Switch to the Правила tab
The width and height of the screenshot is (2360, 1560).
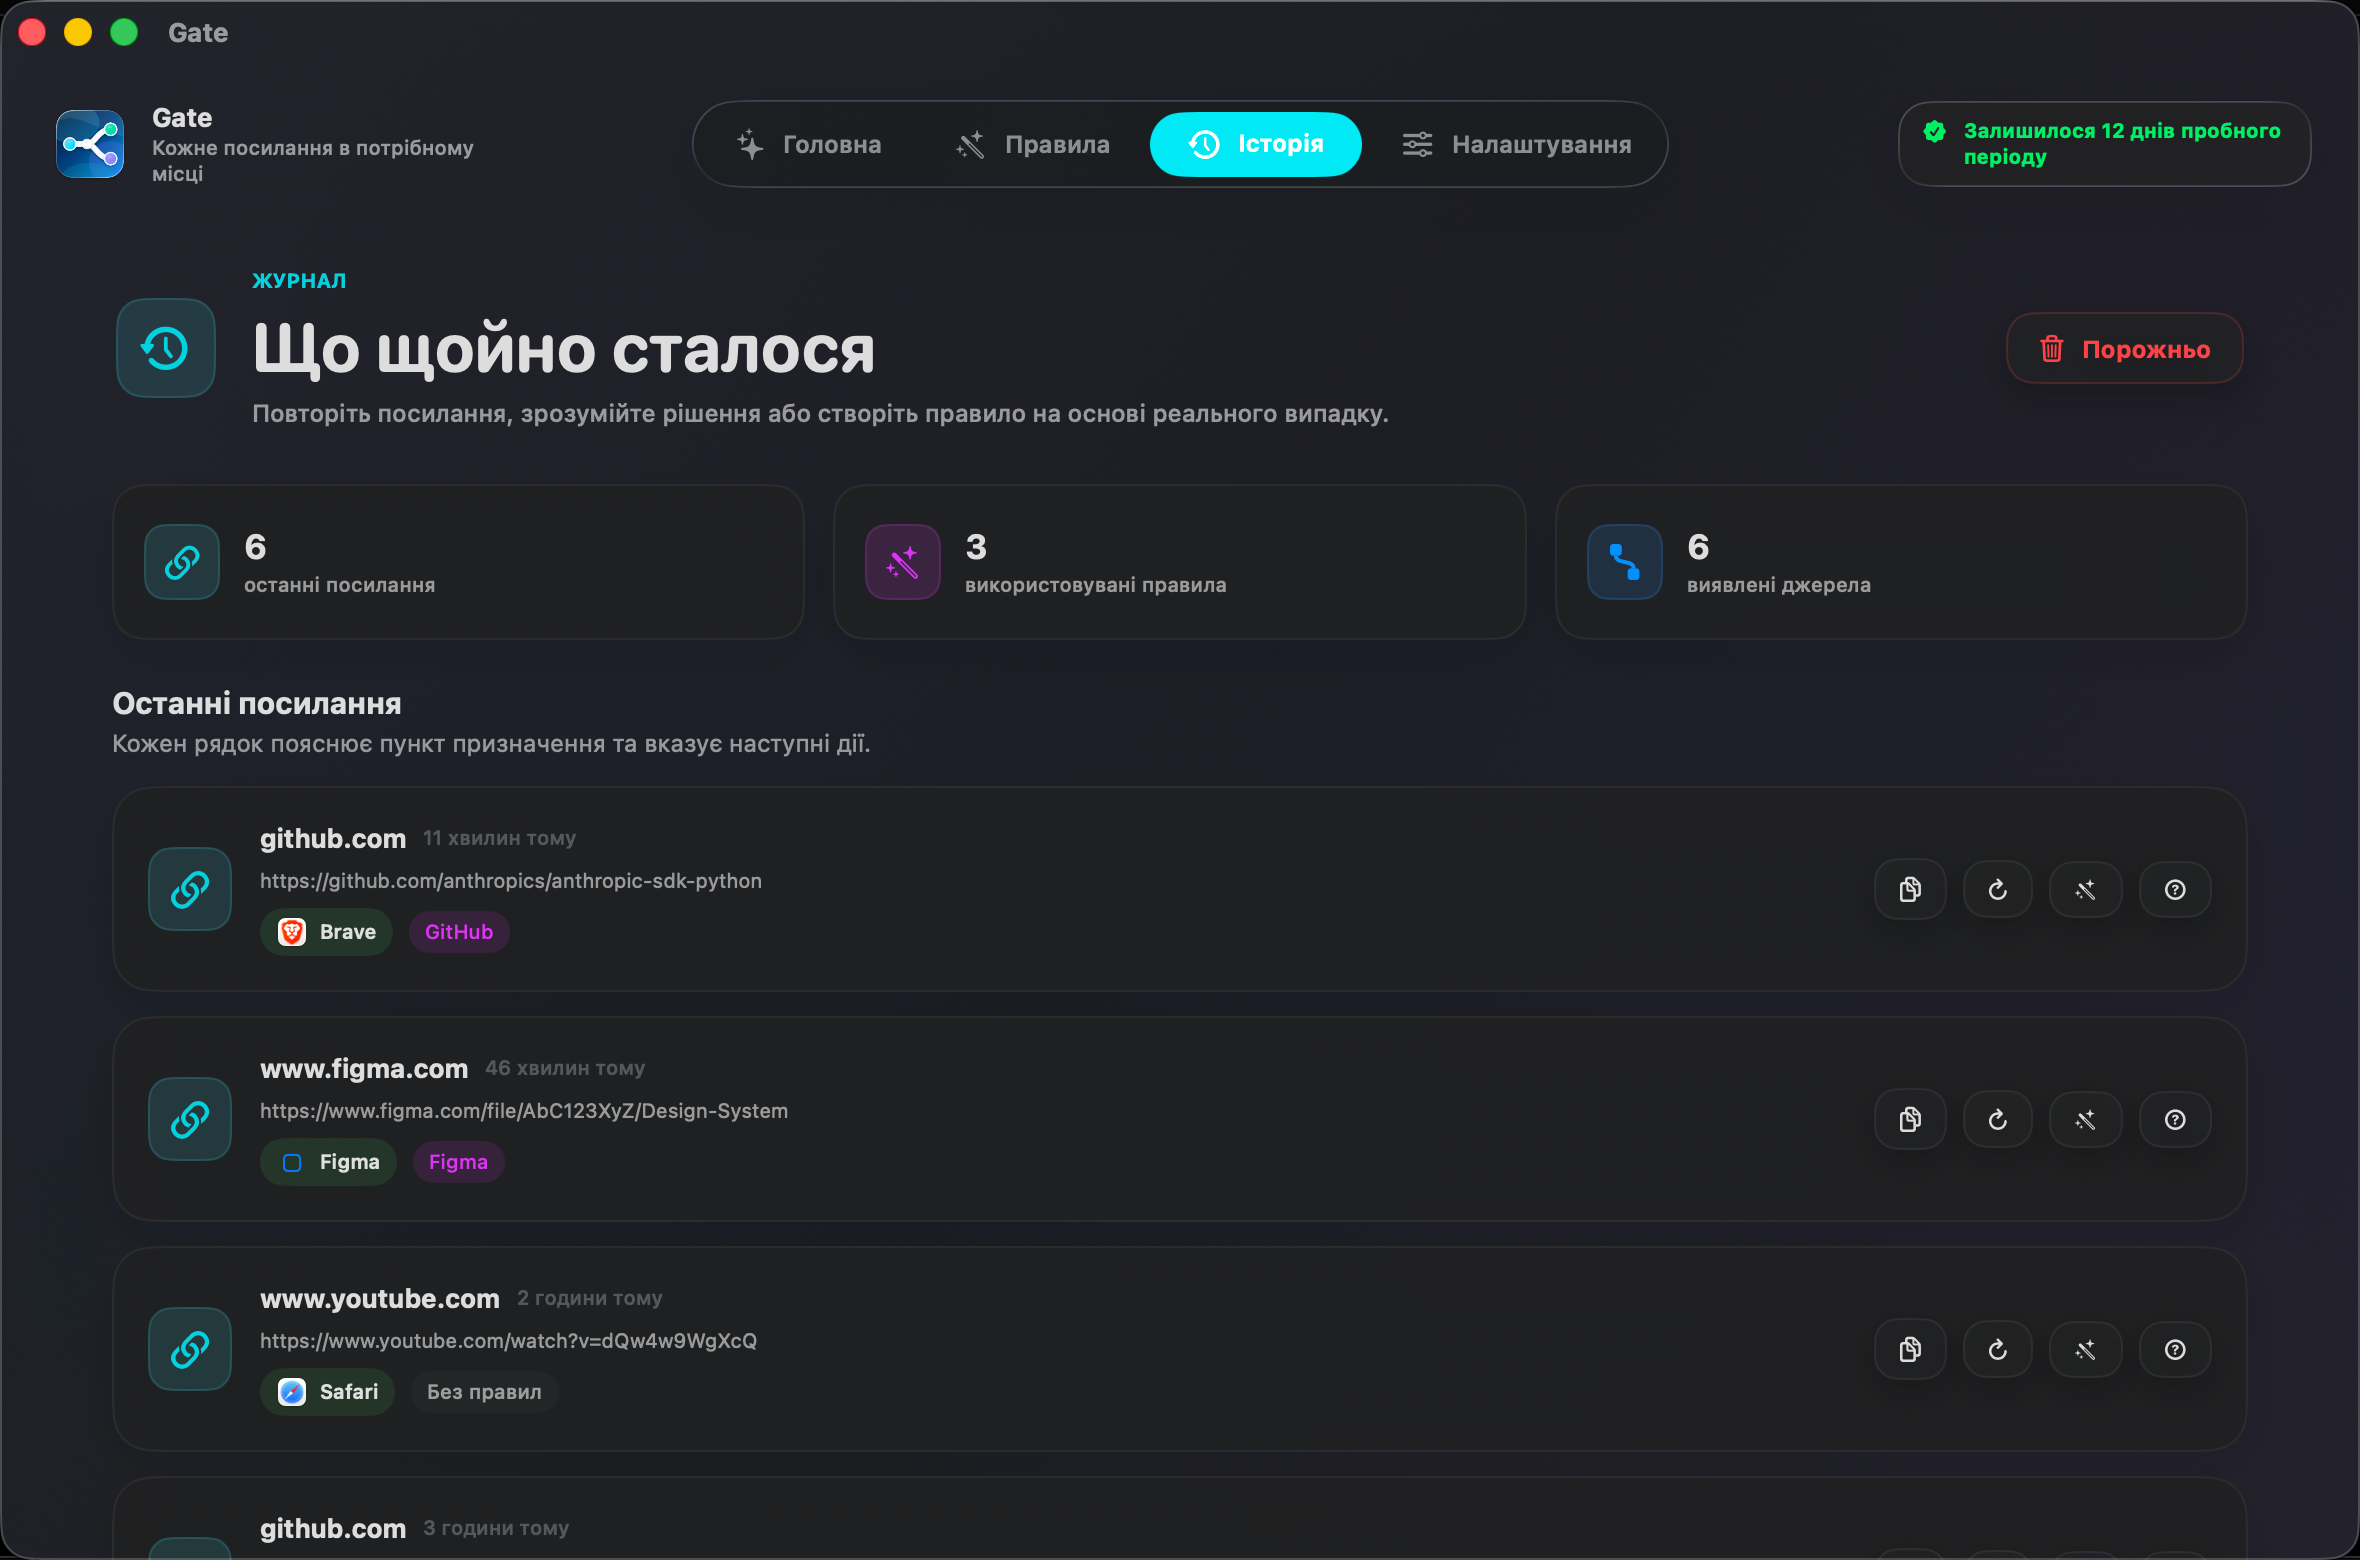pos(1032,144)
